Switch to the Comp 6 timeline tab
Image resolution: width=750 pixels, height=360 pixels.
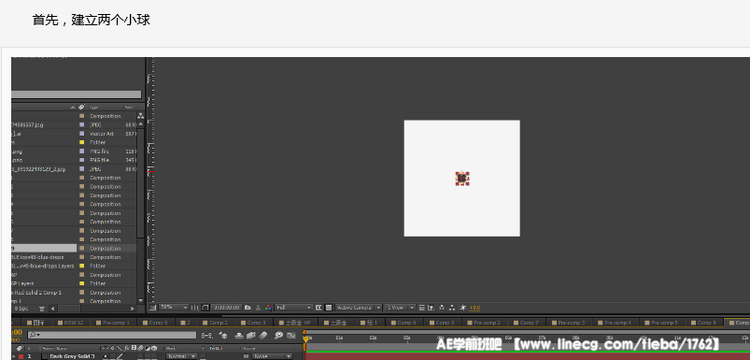(x=156, y=323)
